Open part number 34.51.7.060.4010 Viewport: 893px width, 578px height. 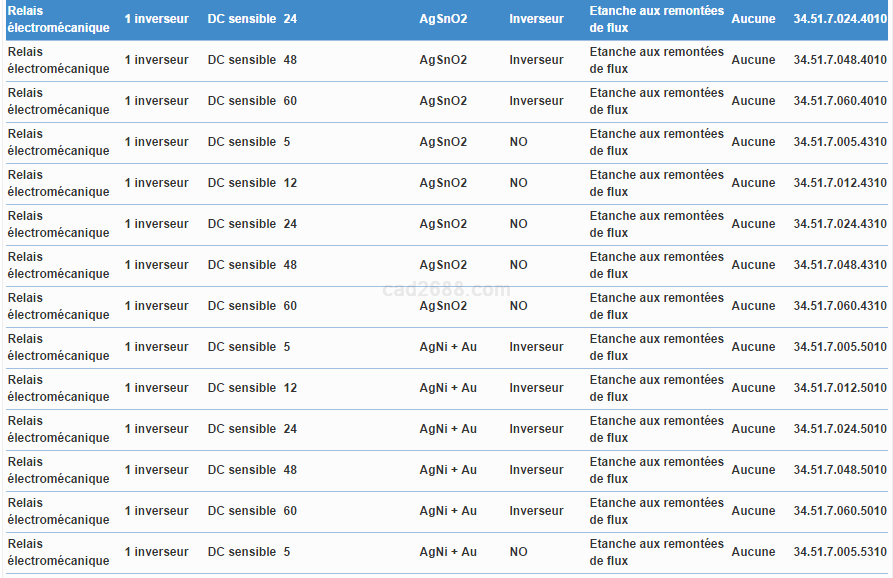[x=839, y=101]
